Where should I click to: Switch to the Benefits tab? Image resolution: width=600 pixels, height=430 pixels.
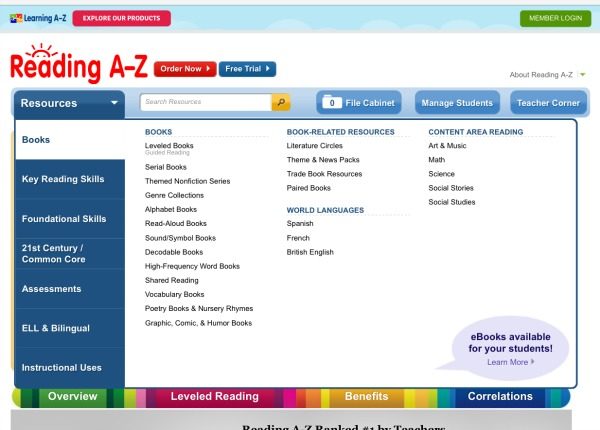(x=367, y=396)
